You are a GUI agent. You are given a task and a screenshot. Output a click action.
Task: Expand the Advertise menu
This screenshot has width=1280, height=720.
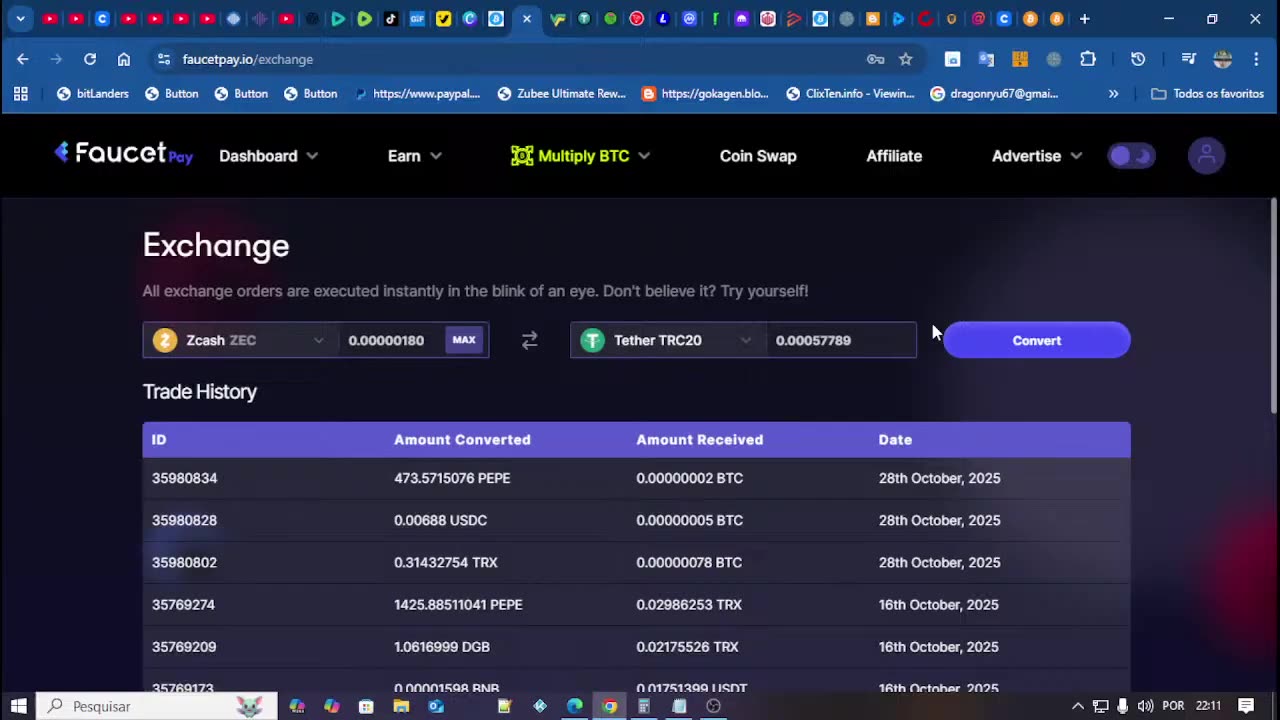point(1037,156)
